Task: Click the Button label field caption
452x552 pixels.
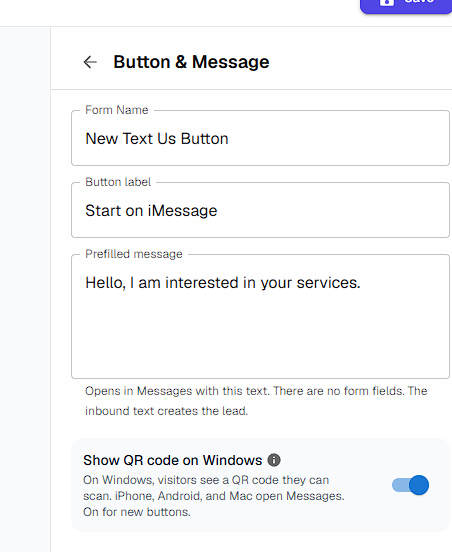Action: point(118,182)
